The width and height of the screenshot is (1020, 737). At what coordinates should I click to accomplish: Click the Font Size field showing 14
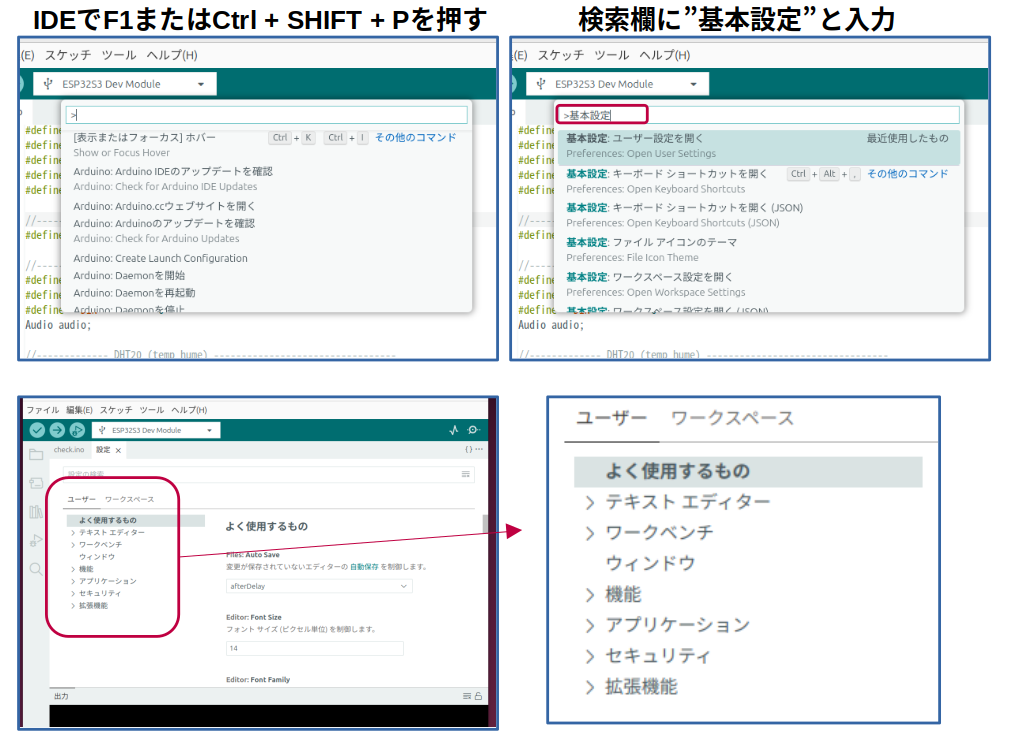pyautogui.click(x=315, y=648)
